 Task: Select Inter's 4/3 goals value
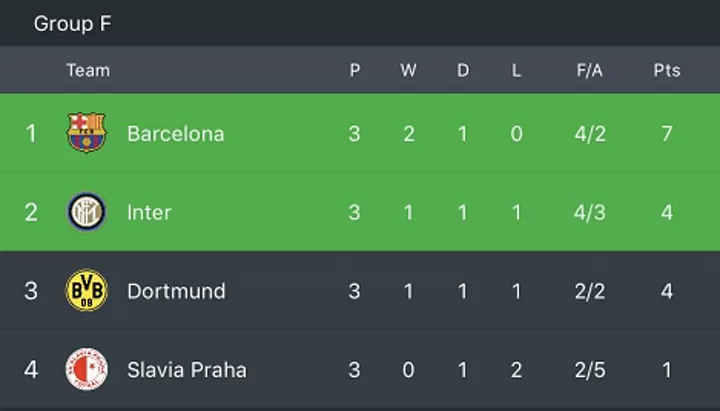pos(590,213)
